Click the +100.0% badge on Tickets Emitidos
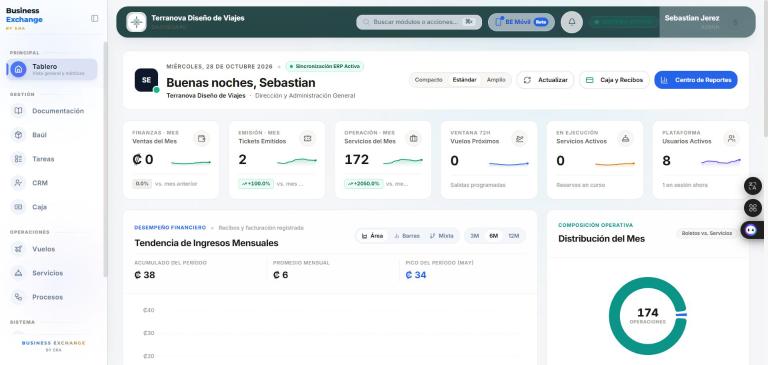This screenshot has width=768, height=365. tap(256, 184)
